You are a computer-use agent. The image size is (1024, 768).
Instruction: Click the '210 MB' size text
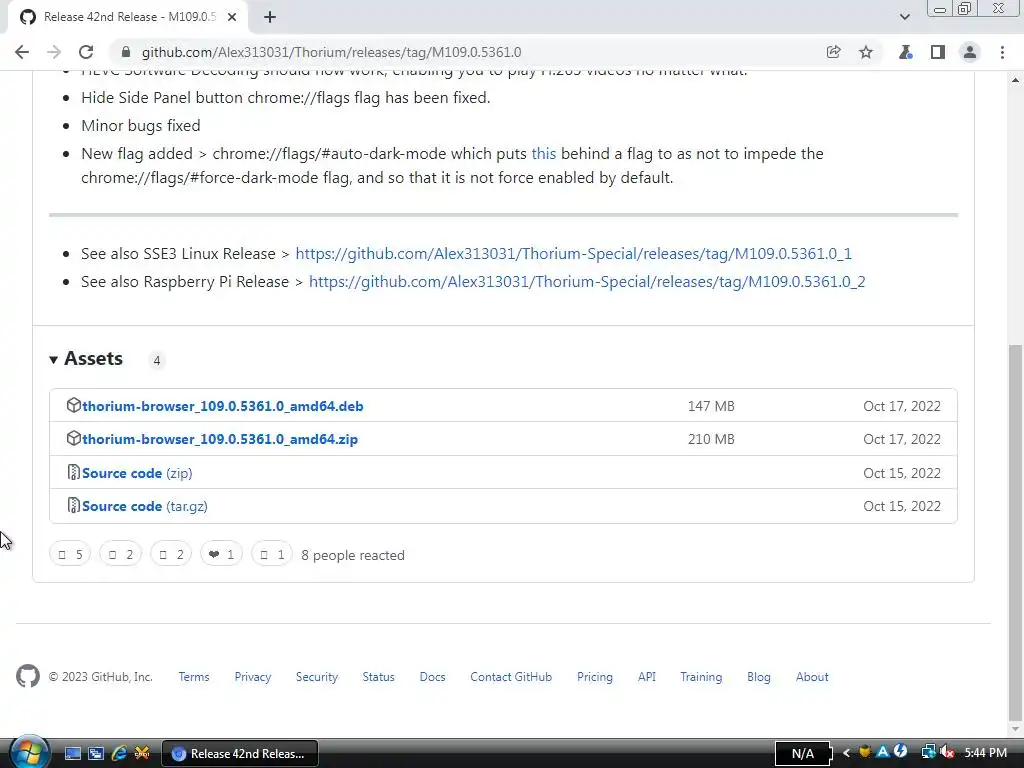pos(711,440)
